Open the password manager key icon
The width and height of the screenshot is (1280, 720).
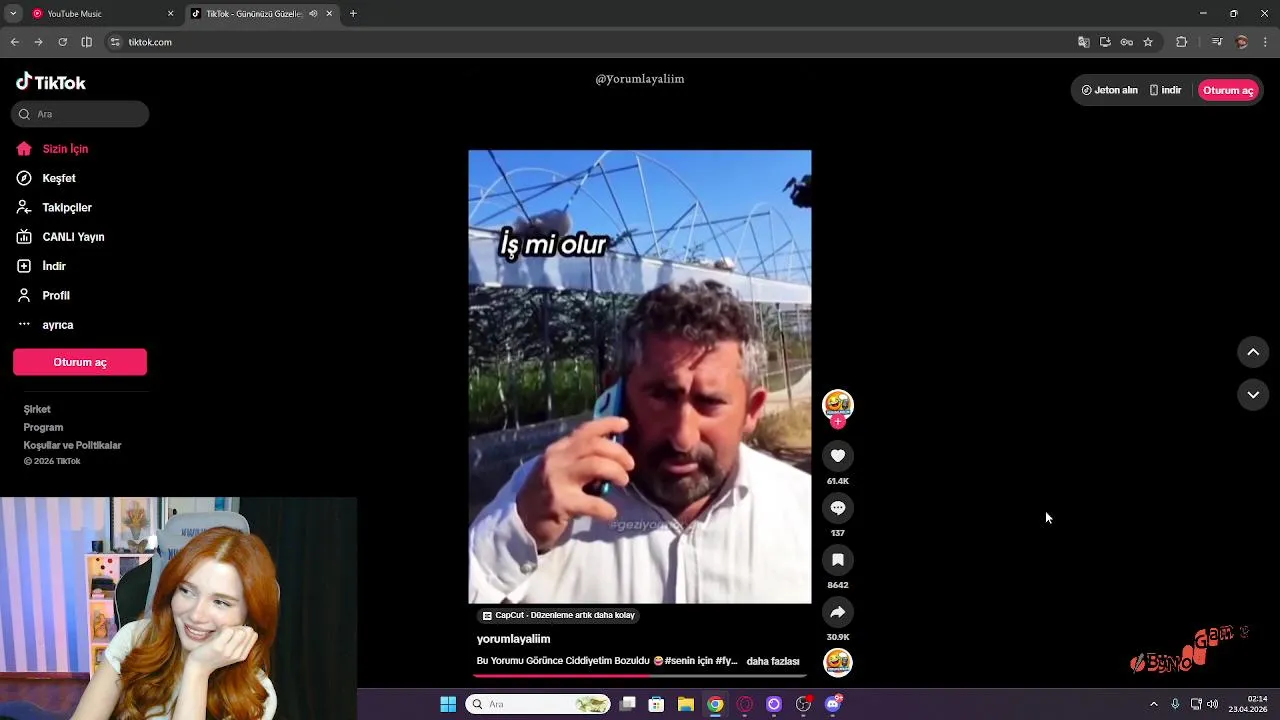[1126, 42]
